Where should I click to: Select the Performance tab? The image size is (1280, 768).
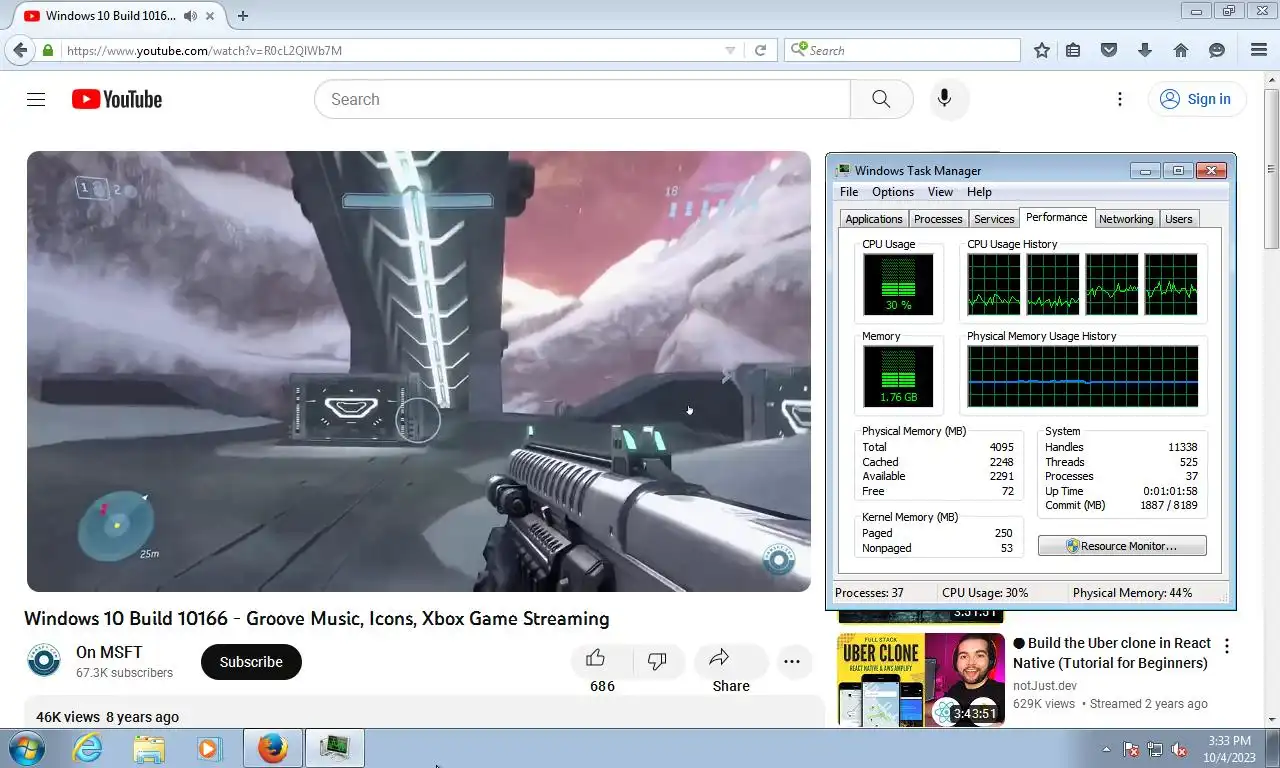click(1056, 217)
